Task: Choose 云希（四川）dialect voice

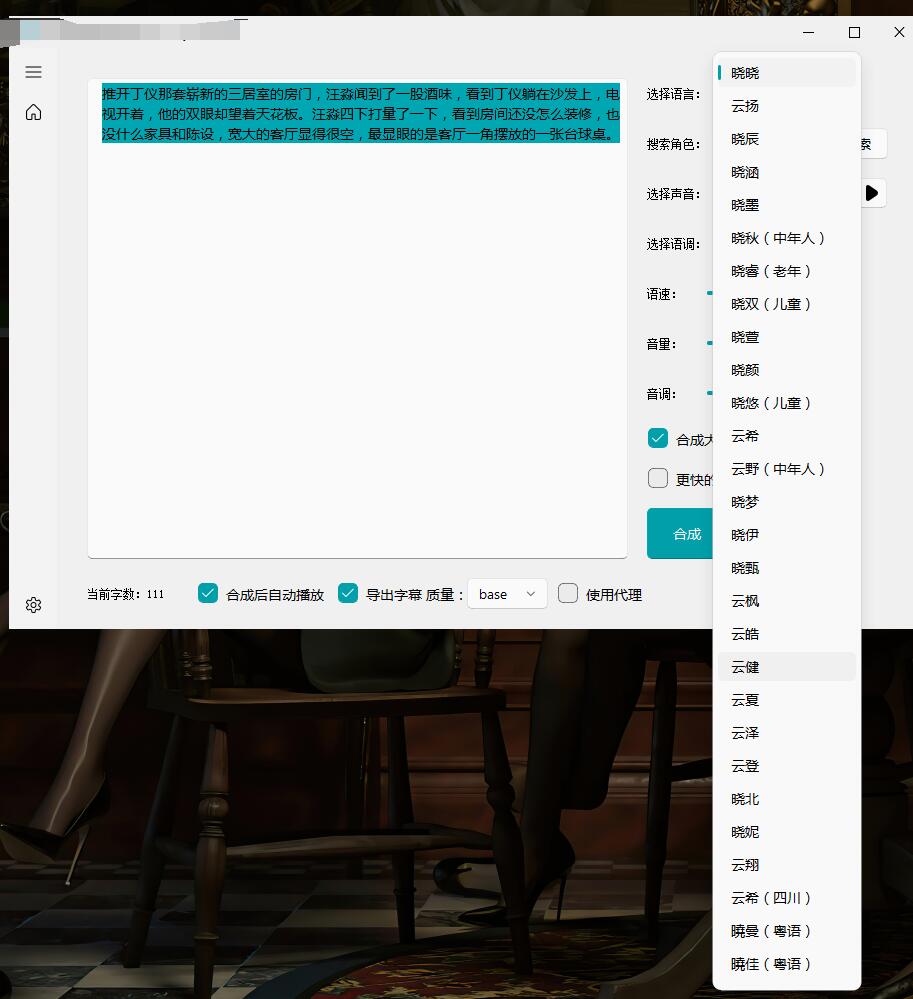Action: click(x=787, y=898)
